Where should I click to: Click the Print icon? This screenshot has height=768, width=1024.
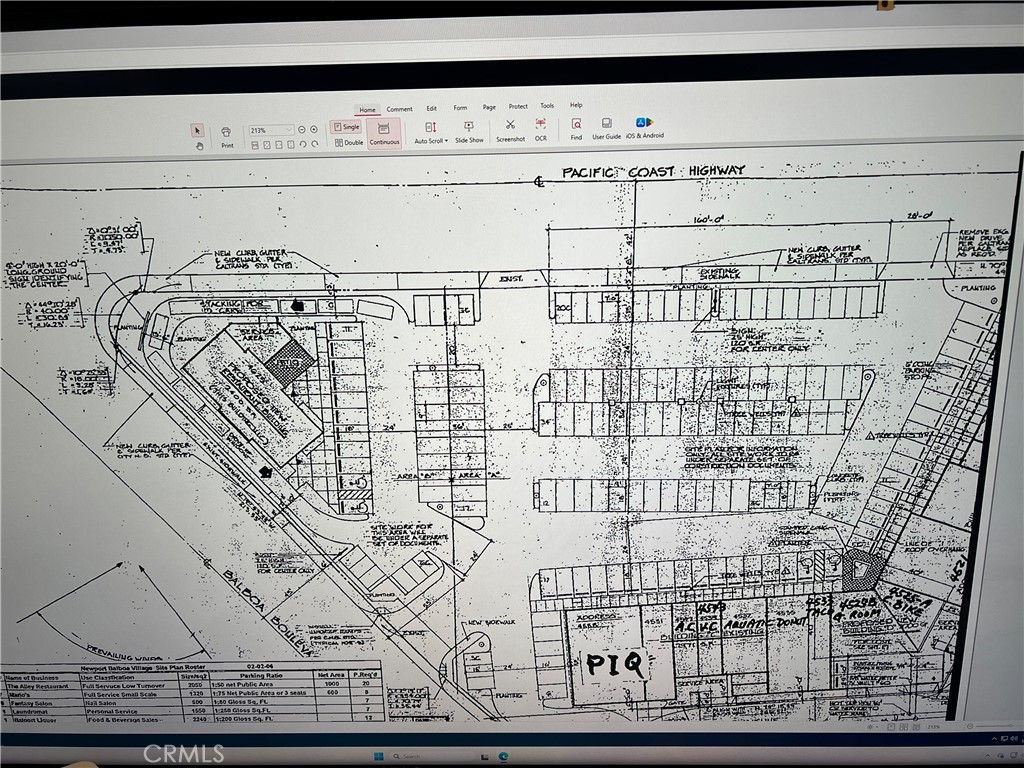click(x=227, y=137)
